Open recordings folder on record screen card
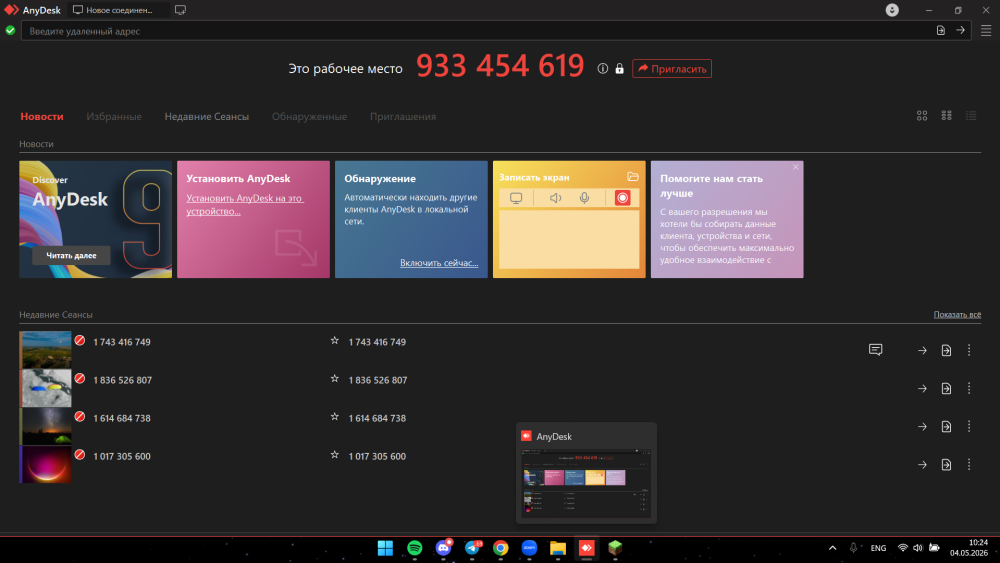 (x=633, y=177)
